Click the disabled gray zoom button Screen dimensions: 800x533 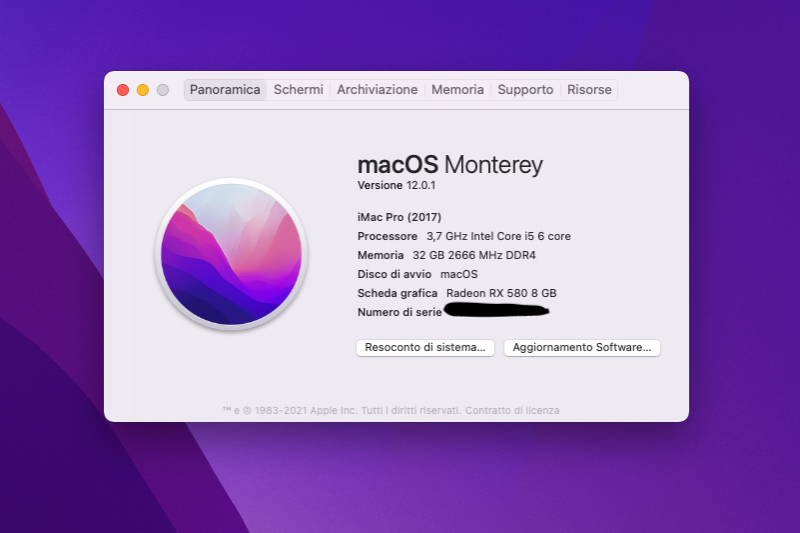pyautogui.click(x=163, y=90)
